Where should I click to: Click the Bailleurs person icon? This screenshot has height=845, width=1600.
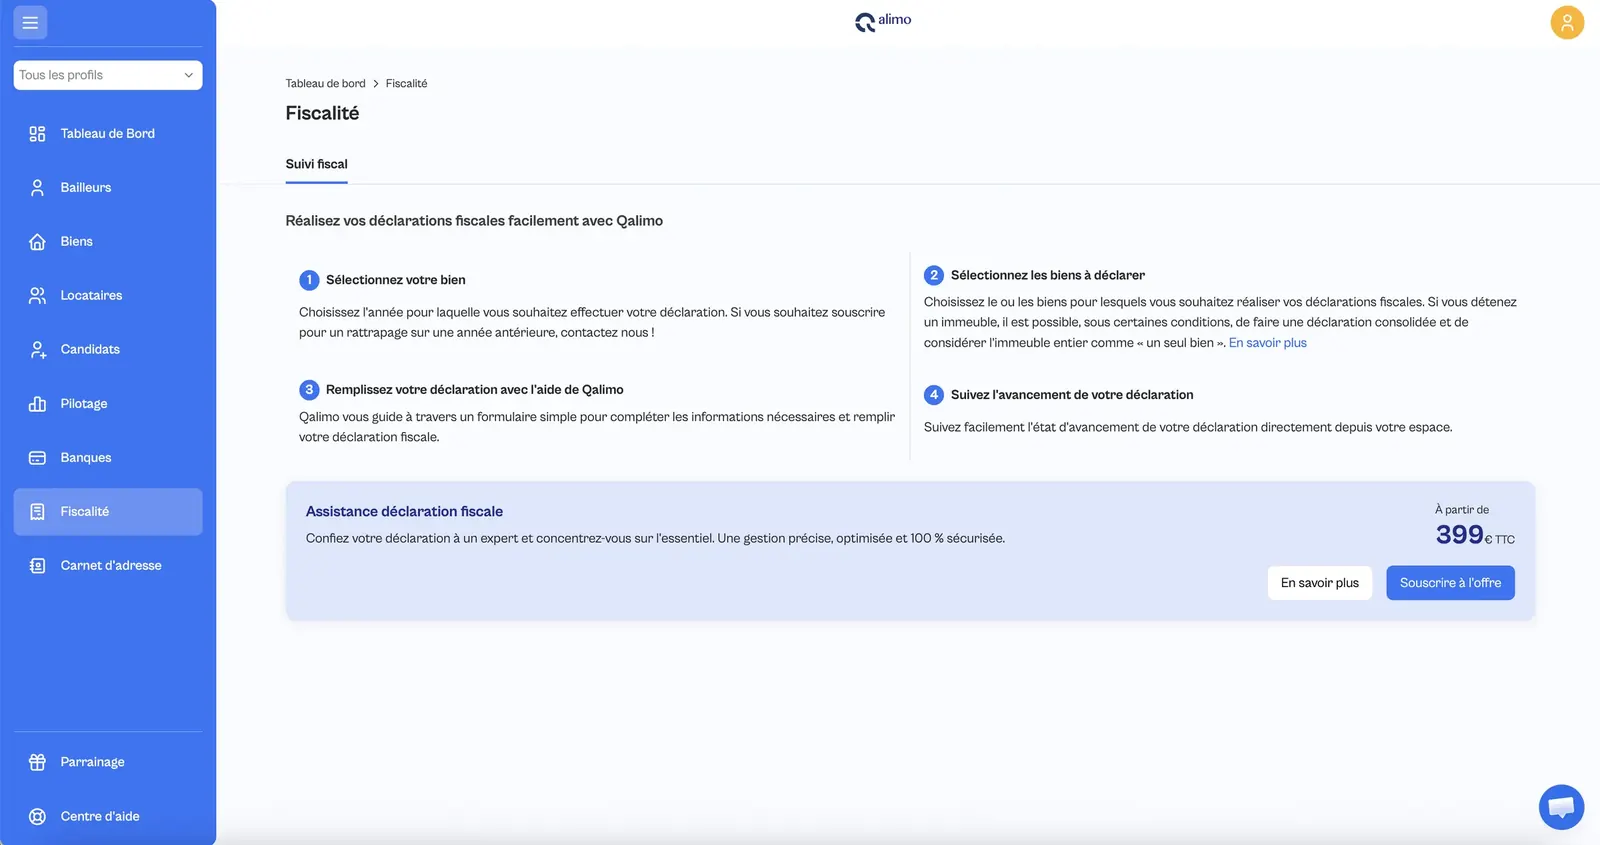(x=37, y=188)
